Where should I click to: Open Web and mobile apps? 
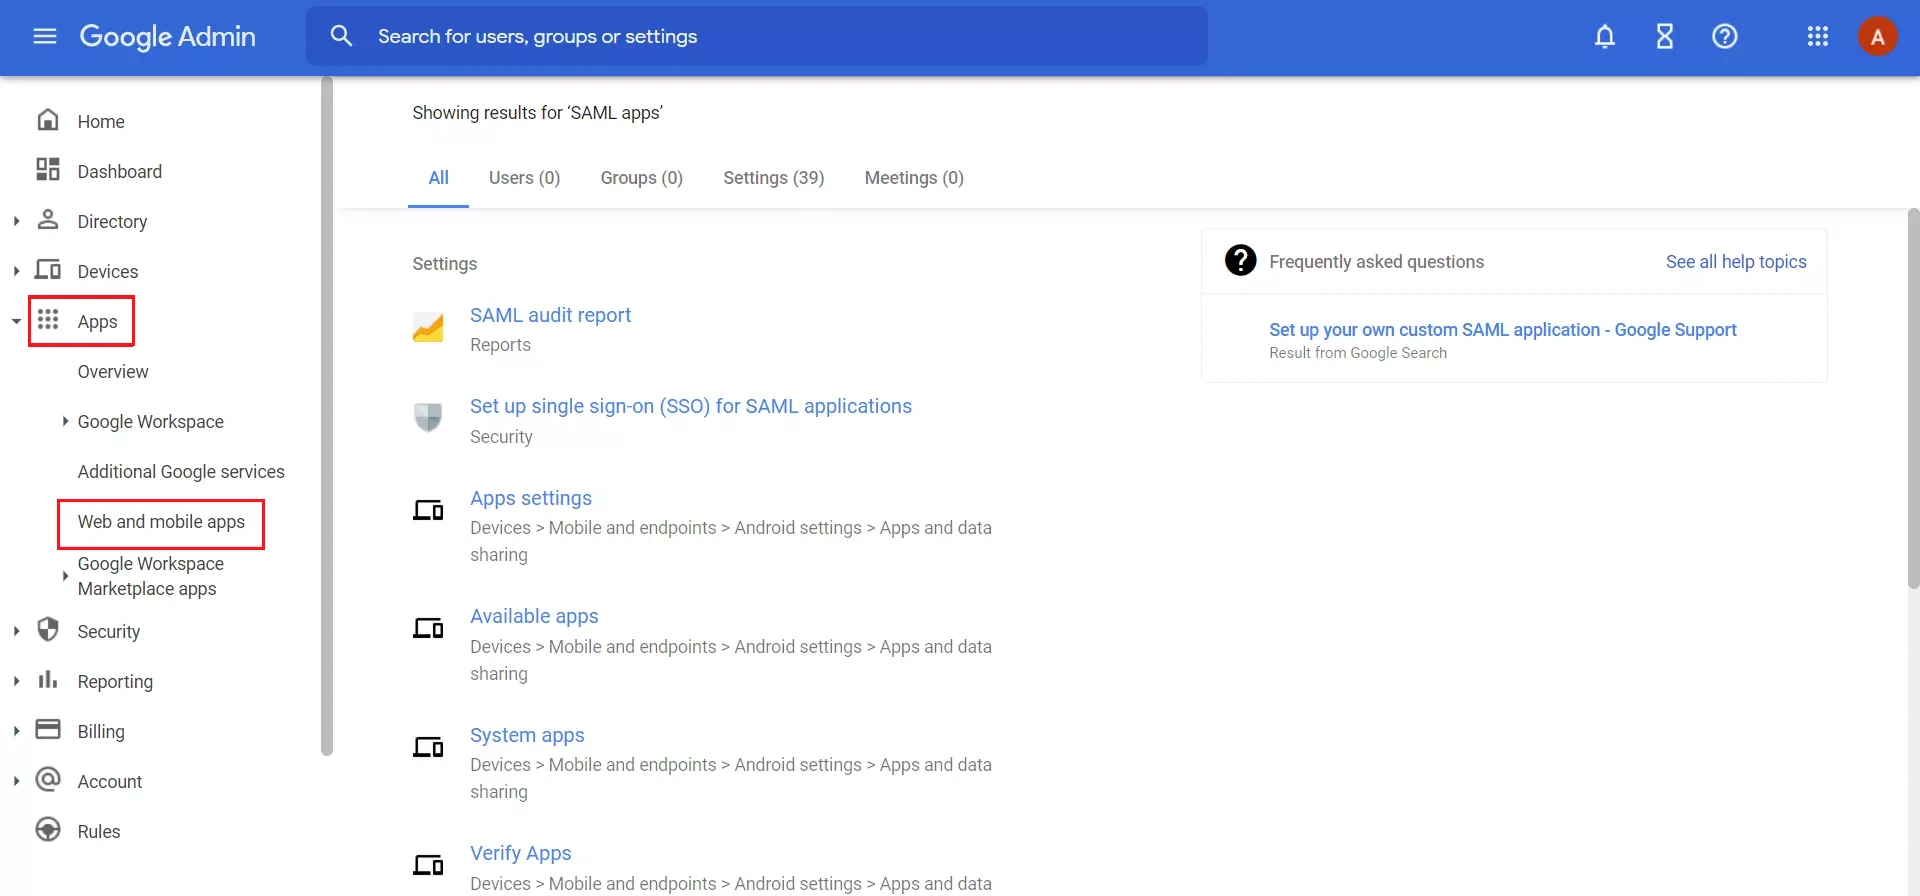point(161,522)
